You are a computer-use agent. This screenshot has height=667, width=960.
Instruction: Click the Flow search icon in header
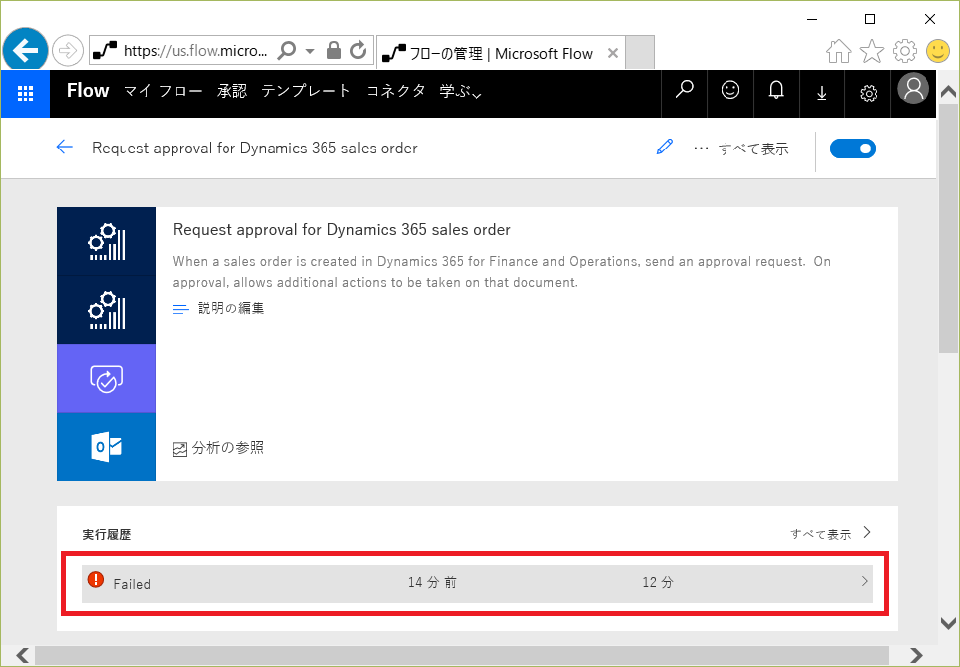click(684, 91)
